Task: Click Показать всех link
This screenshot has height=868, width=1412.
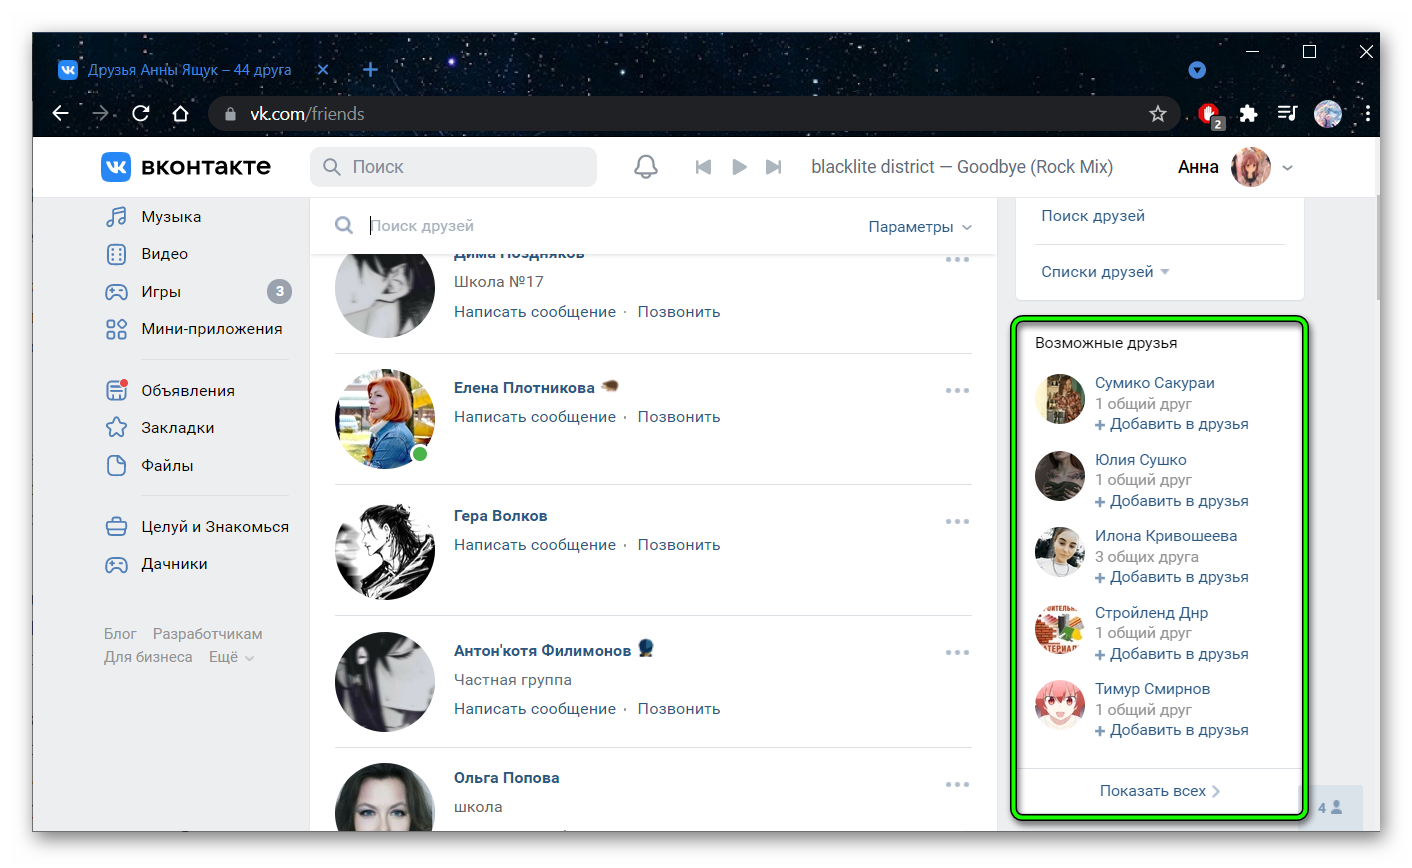Action: (1160, 791)
